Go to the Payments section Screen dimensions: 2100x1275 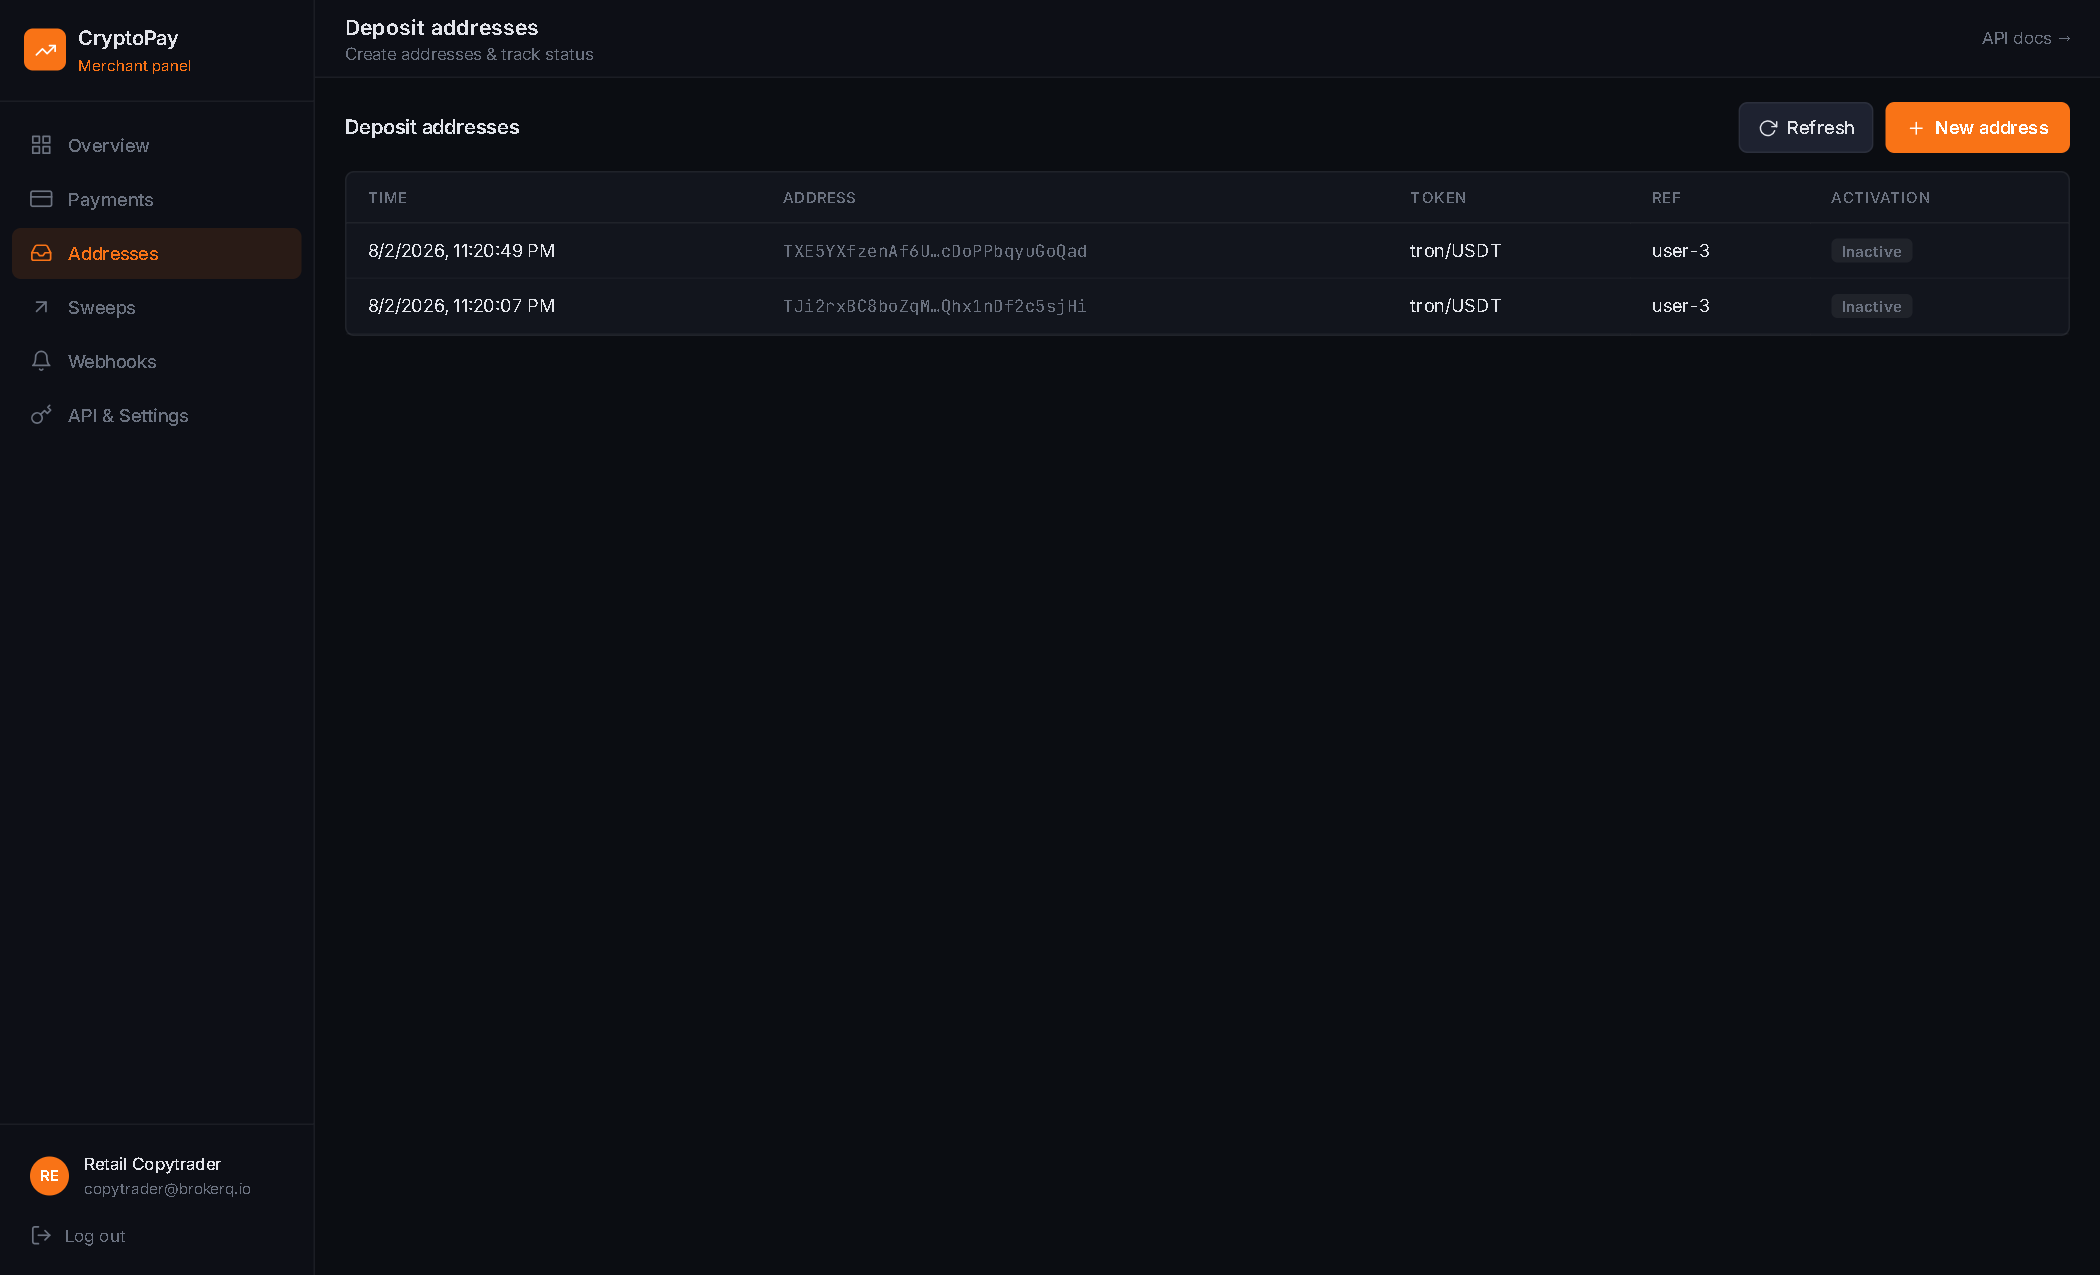point(157,199)
